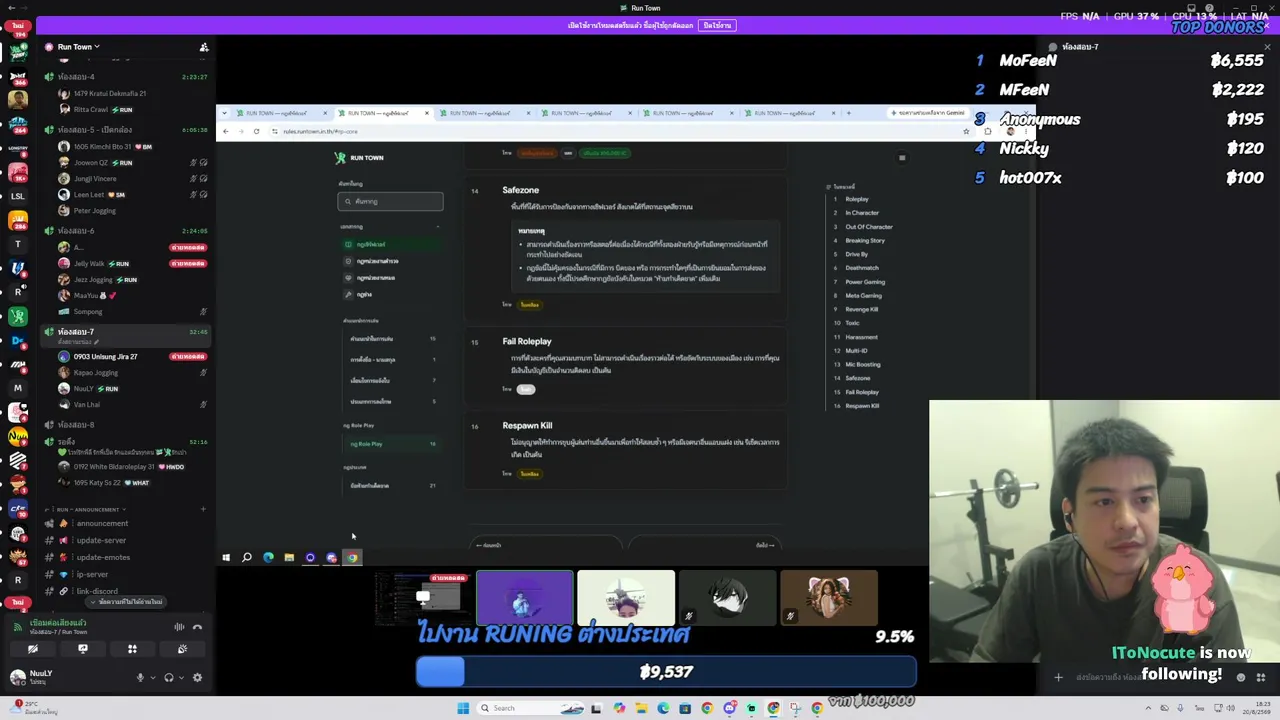Click the rules search field on Run Town site
1280x720 pixels.
[390, 202]
